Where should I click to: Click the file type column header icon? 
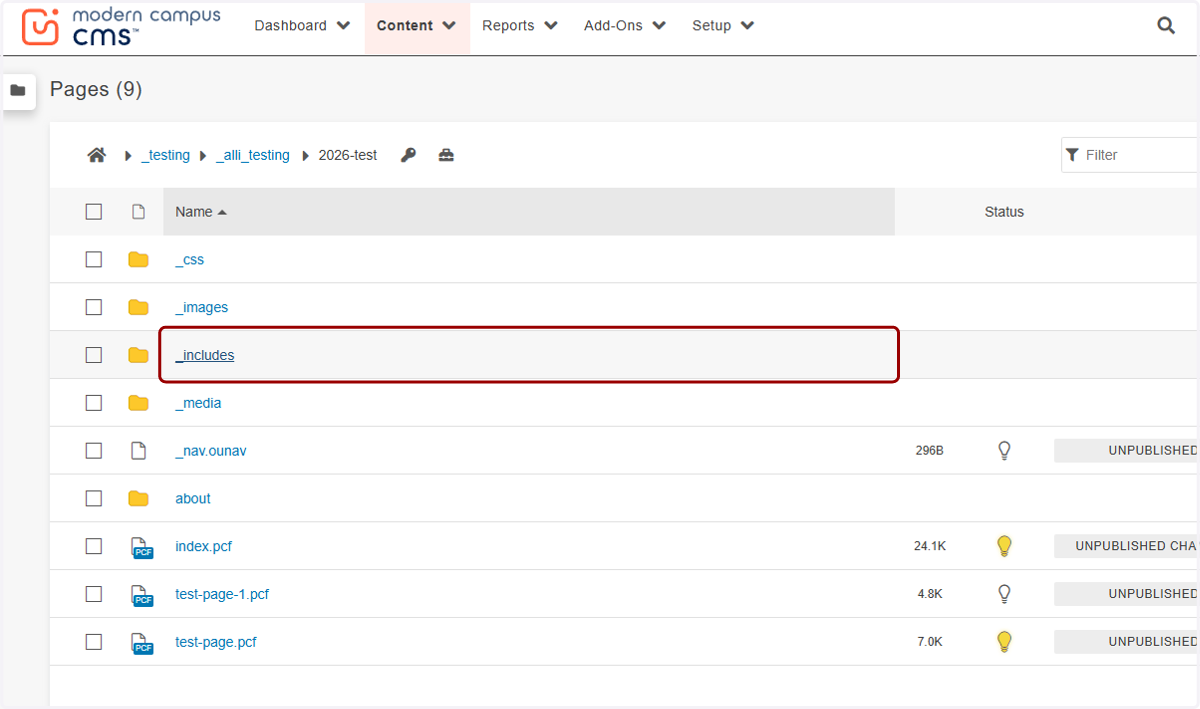pyautogui.click(x=139, y=212)
